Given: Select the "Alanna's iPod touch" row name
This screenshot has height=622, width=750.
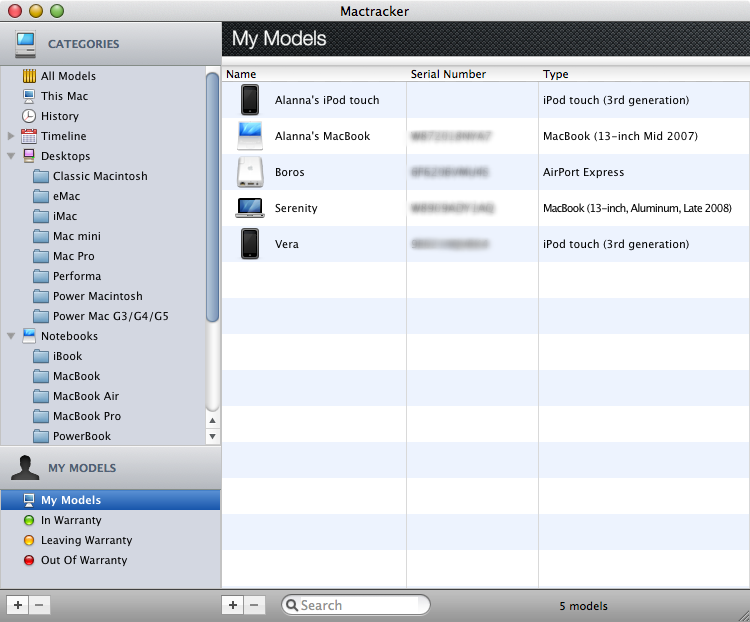Looking at the screenshot, I should (327, 100).
